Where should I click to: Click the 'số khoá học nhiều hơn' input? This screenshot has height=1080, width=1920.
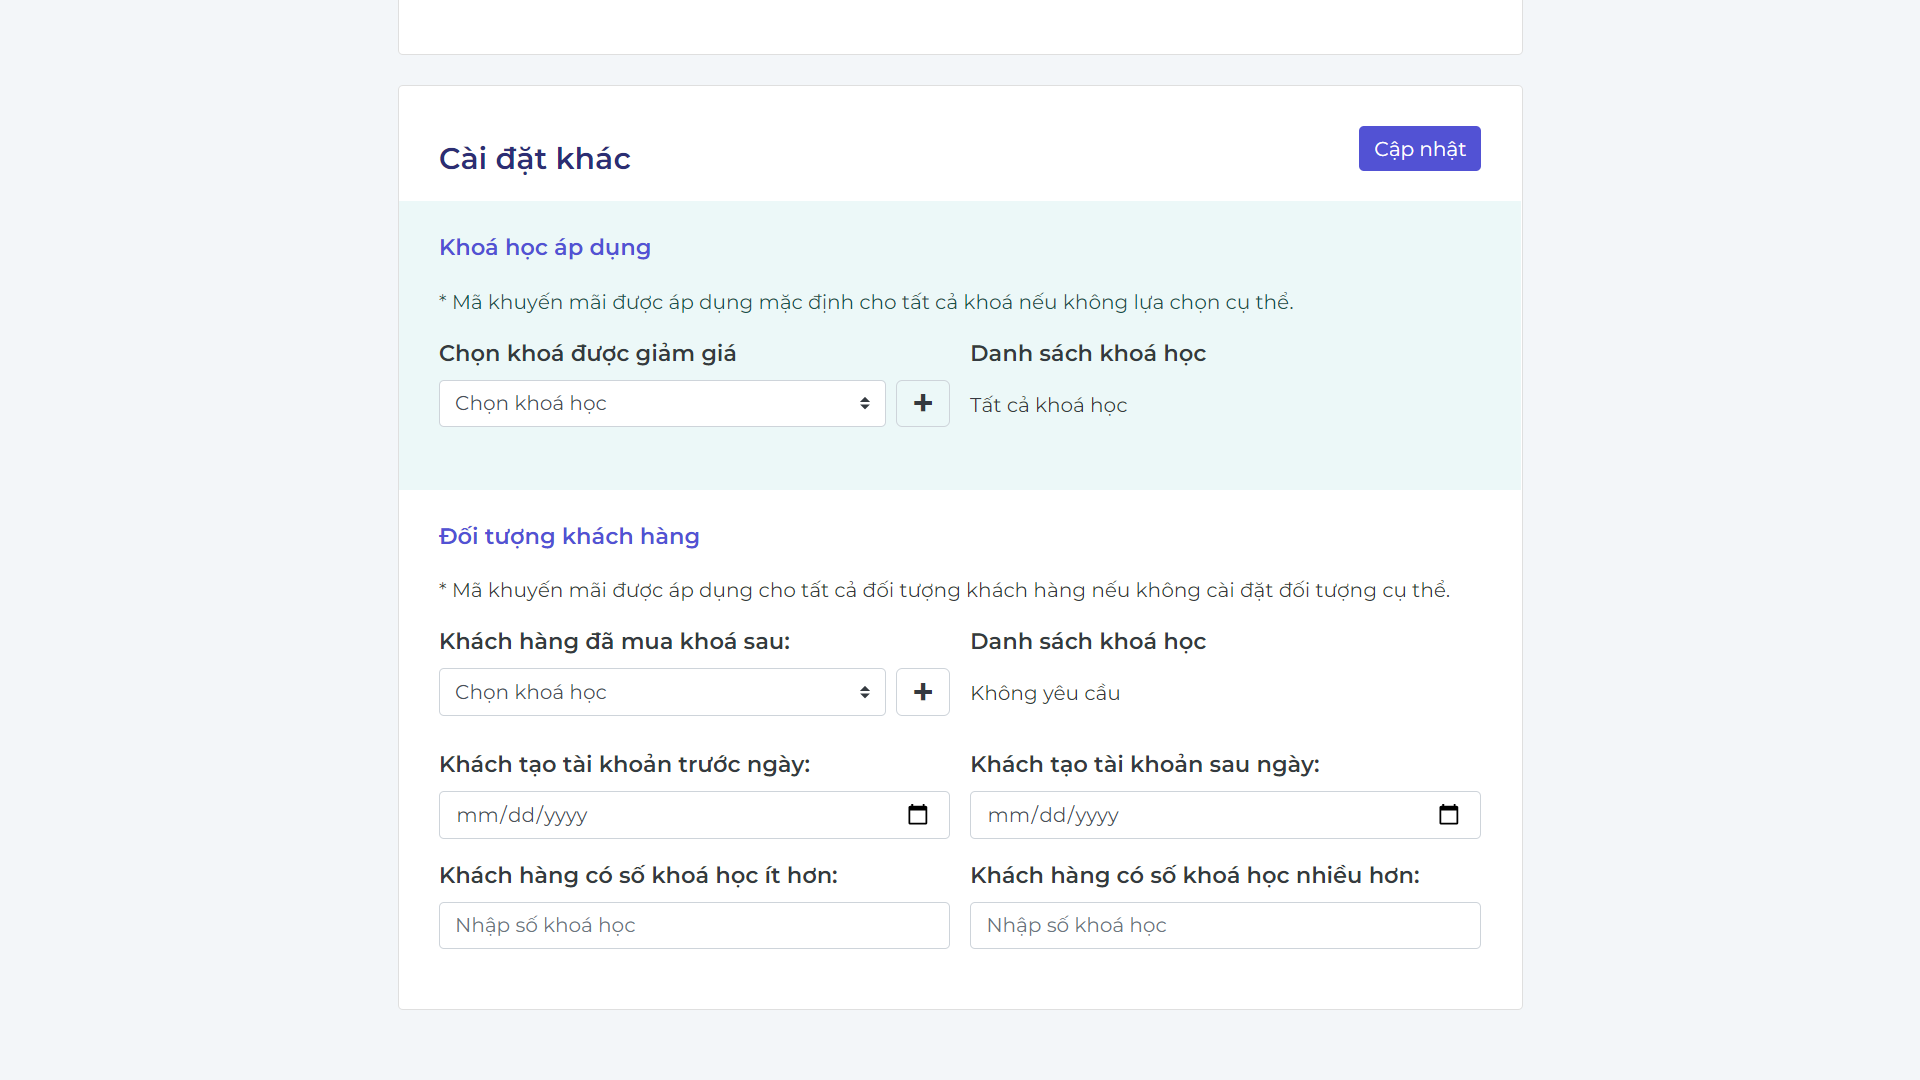pyautogui.click(x=1224, y=925)
